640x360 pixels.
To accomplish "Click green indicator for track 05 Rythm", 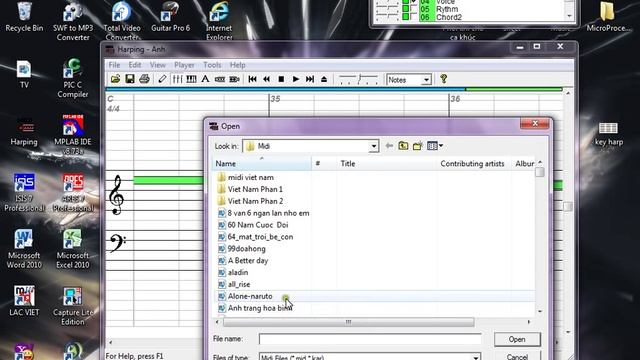I will (405, 9).
